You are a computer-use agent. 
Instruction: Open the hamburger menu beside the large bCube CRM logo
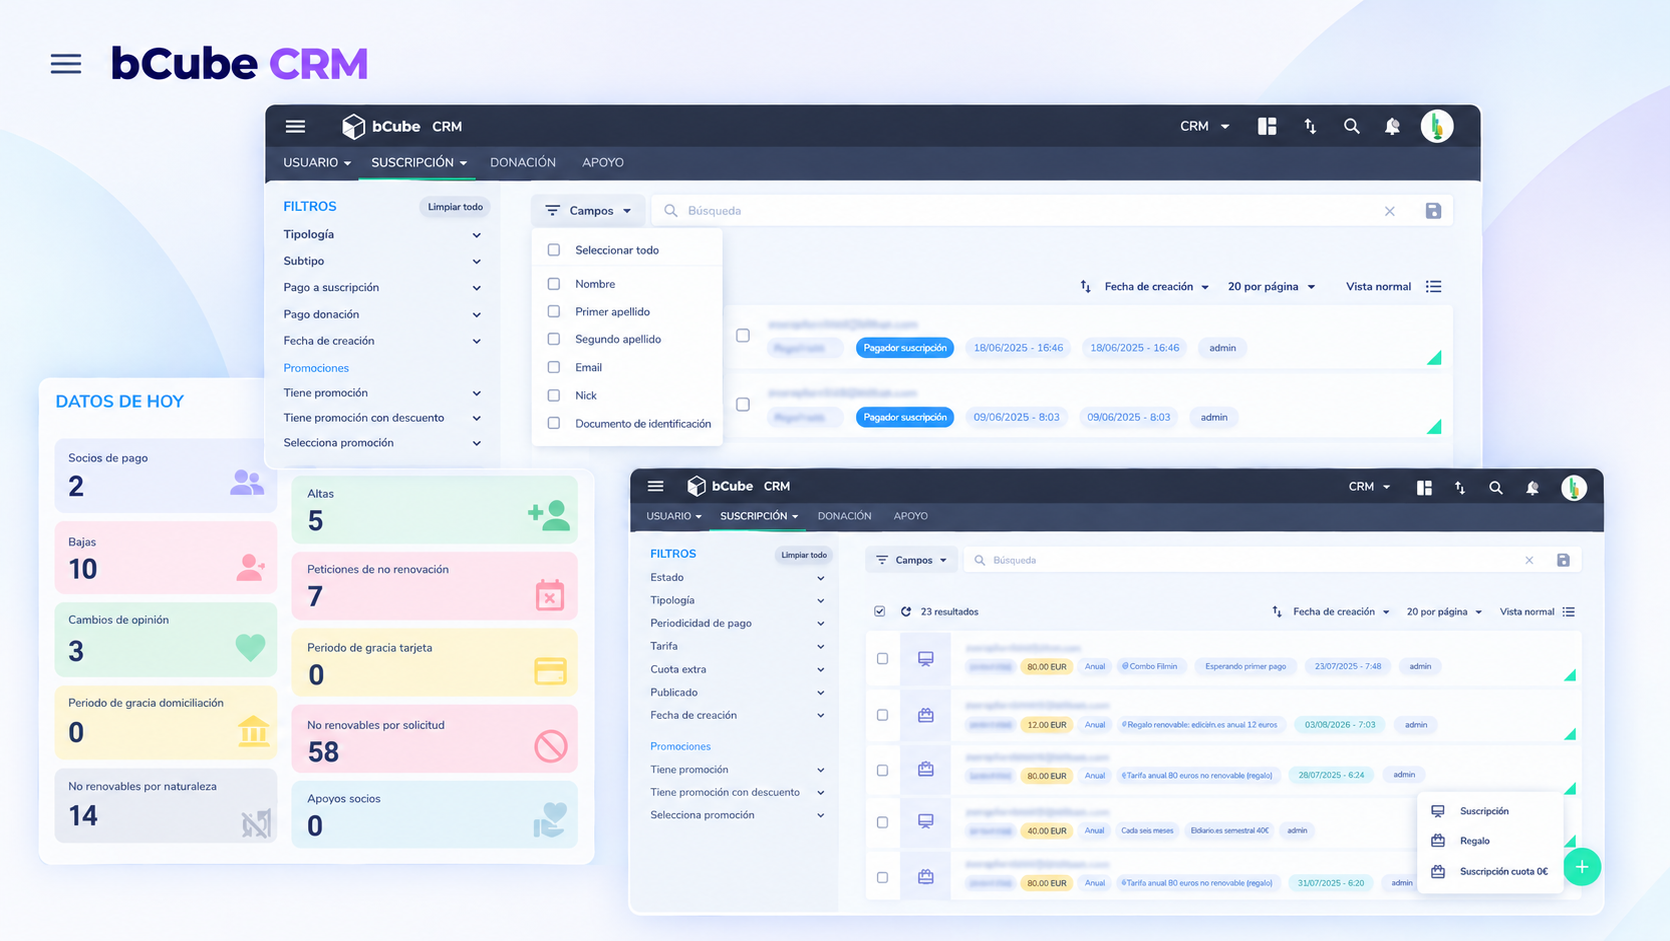[66, 64]
